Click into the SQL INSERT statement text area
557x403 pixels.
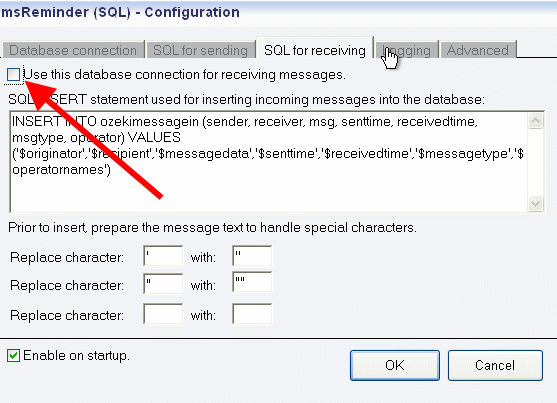click(269, 162)
